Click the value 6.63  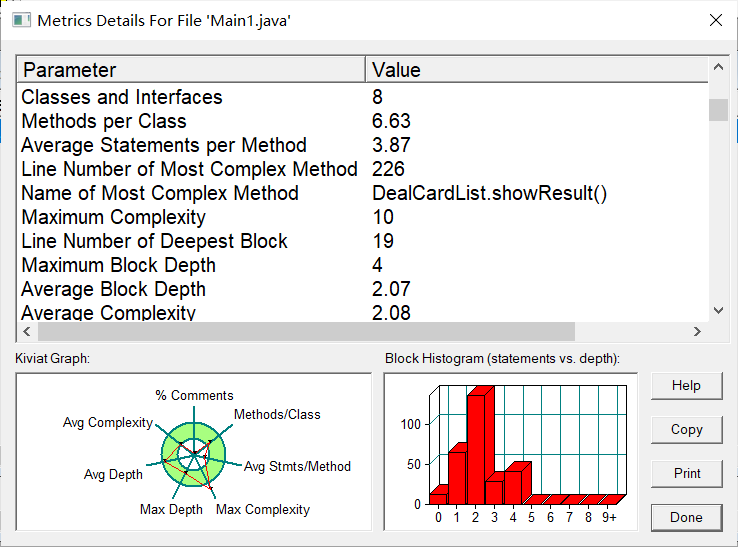coord(391,121)
